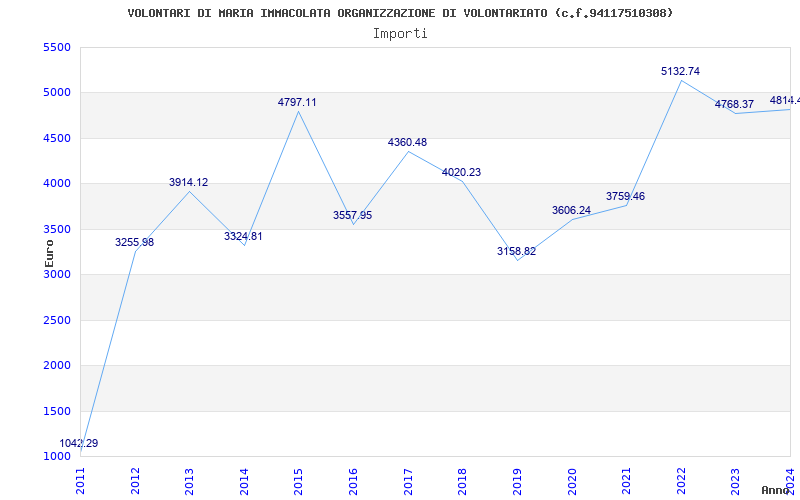Click the 3606.24 data label
Image resolution: width=800 pixels, height=500 pixels.
(x=571, y=210)
